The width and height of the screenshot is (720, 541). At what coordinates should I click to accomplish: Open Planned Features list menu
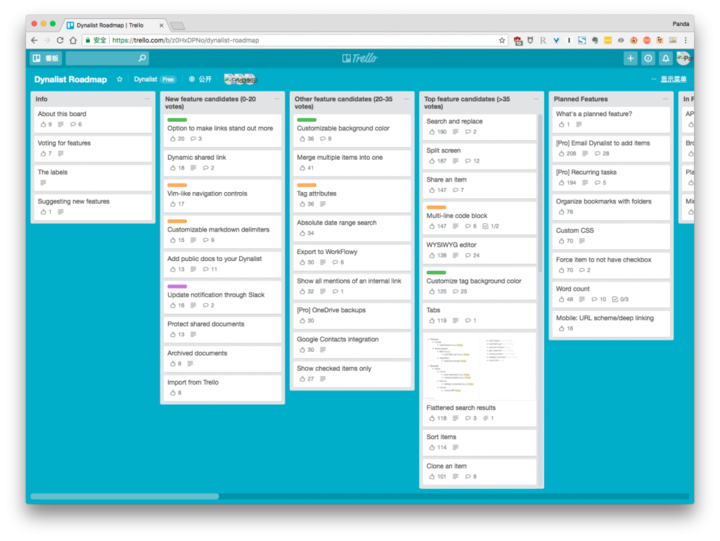(x=665, y=99)
